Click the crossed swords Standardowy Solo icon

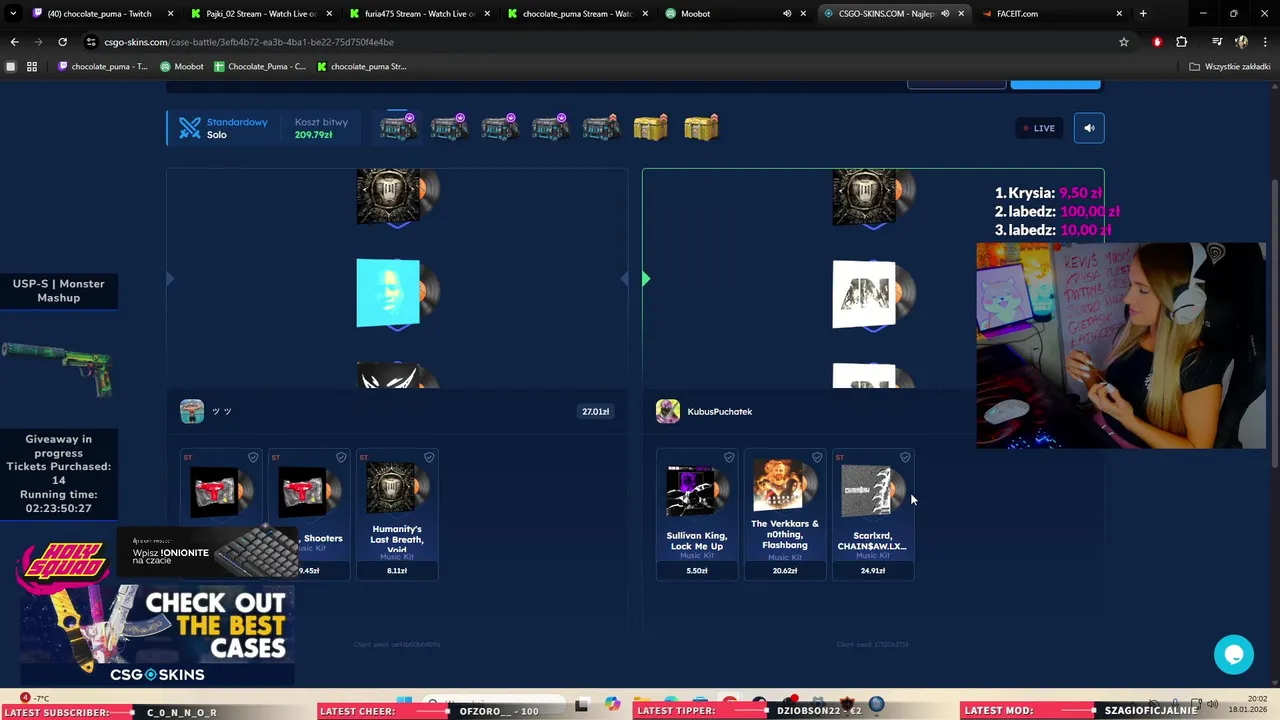point(189,128)
